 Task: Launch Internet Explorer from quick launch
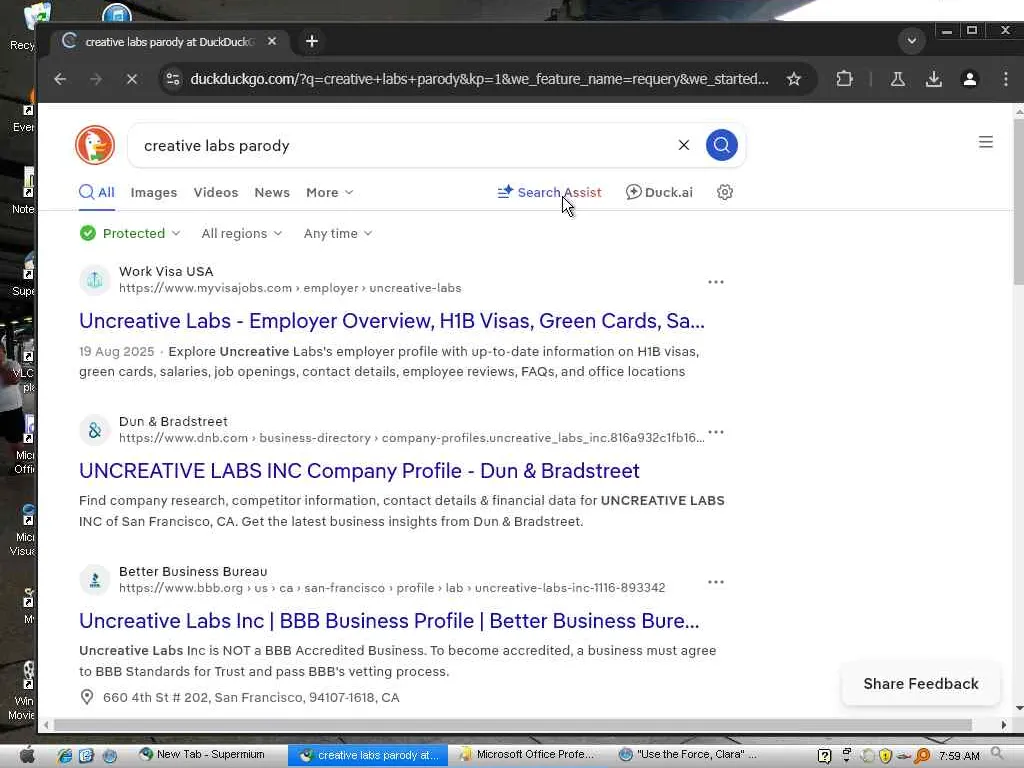64,756
